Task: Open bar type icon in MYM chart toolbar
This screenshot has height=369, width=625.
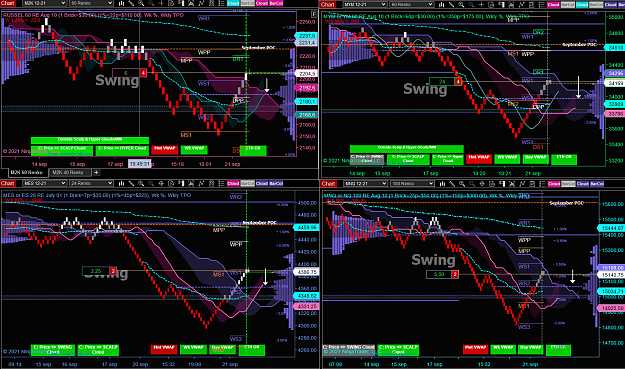Action: pyautogui.click(x=442, y=4)
